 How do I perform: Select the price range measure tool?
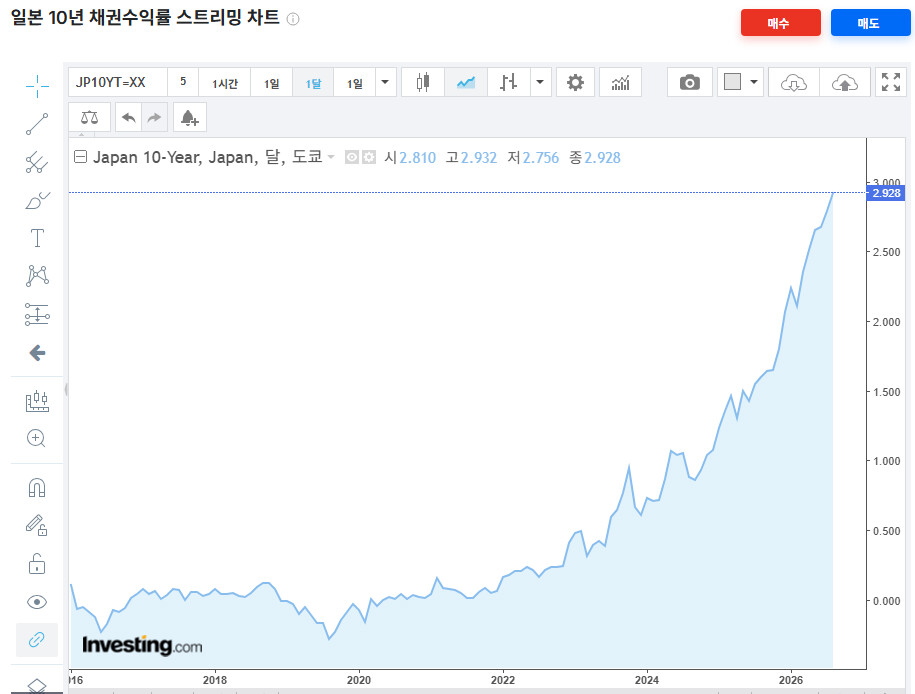pyautogui.click(x=37, y=402)
